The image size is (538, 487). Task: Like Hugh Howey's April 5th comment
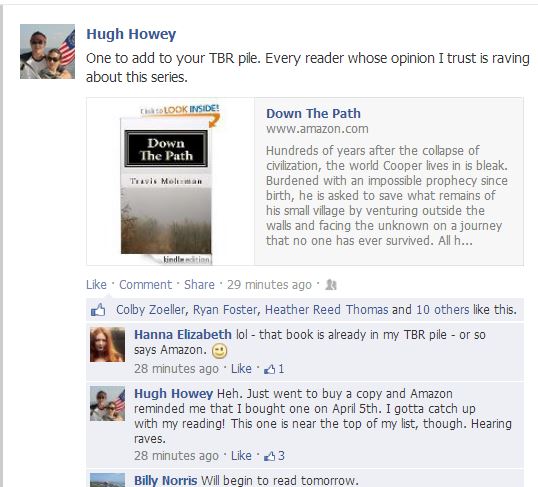pyautogui.click(x=241, y=456)
